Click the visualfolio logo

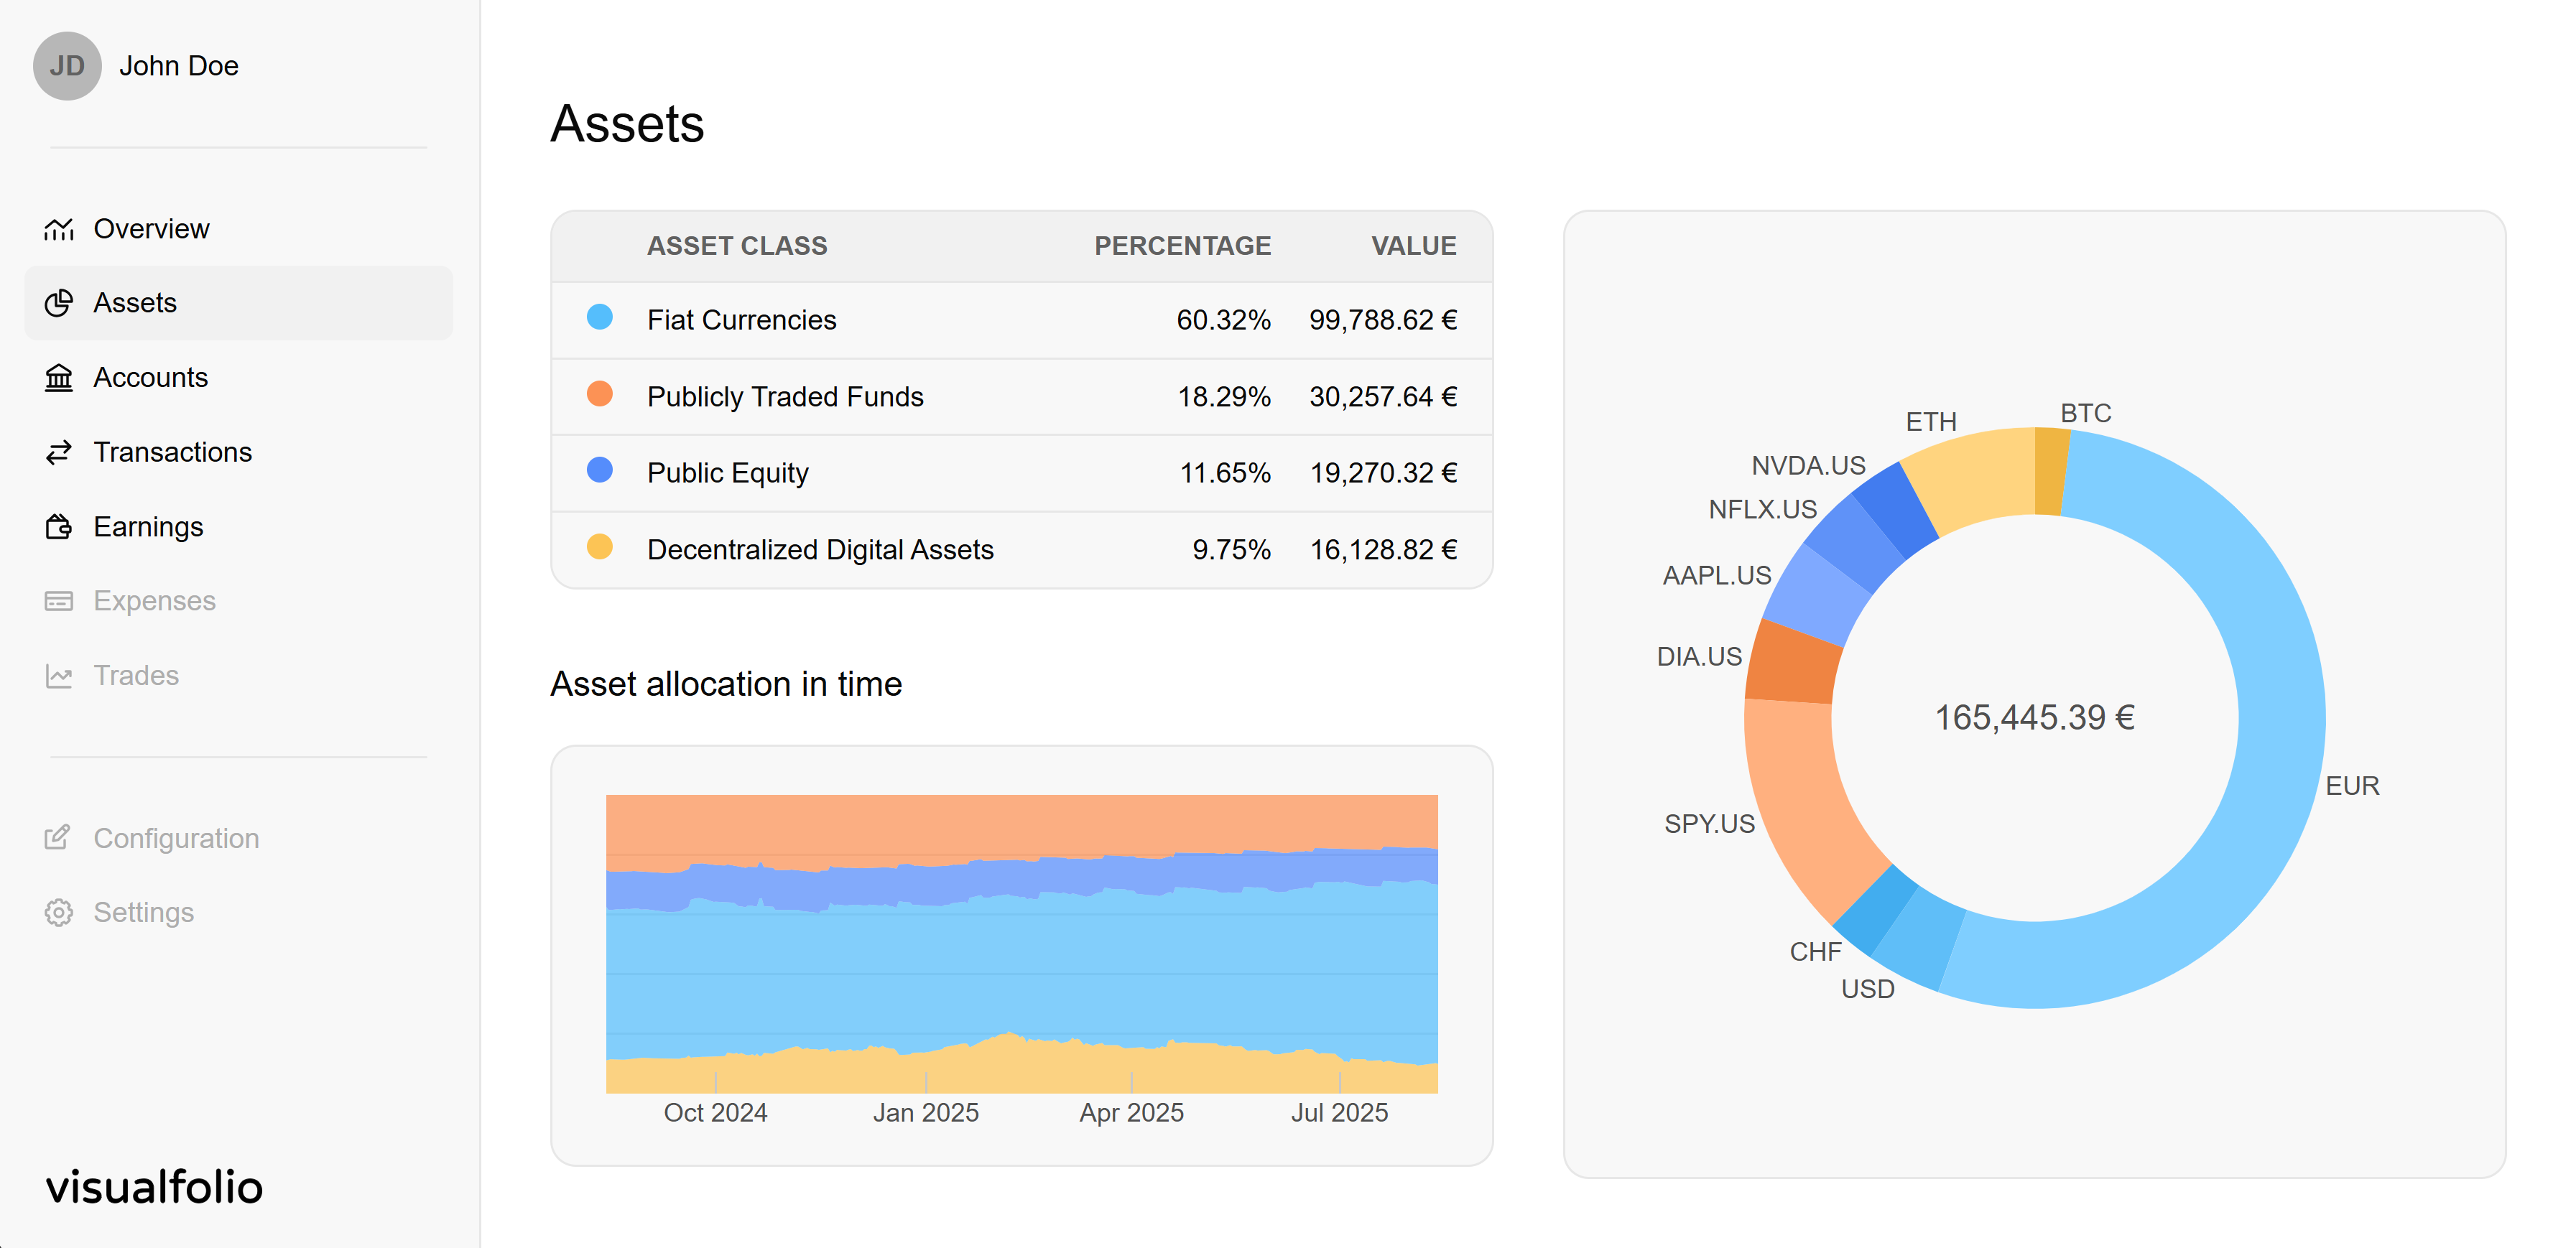155,1187
